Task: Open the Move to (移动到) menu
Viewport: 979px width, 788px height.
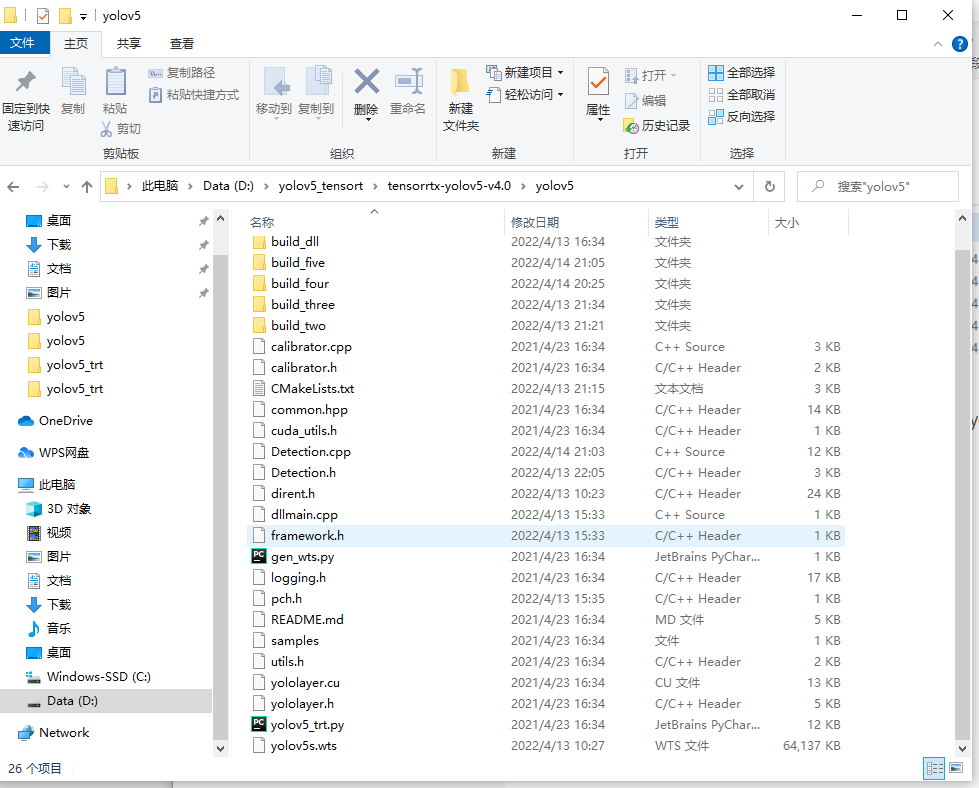Action: point(274,92)
